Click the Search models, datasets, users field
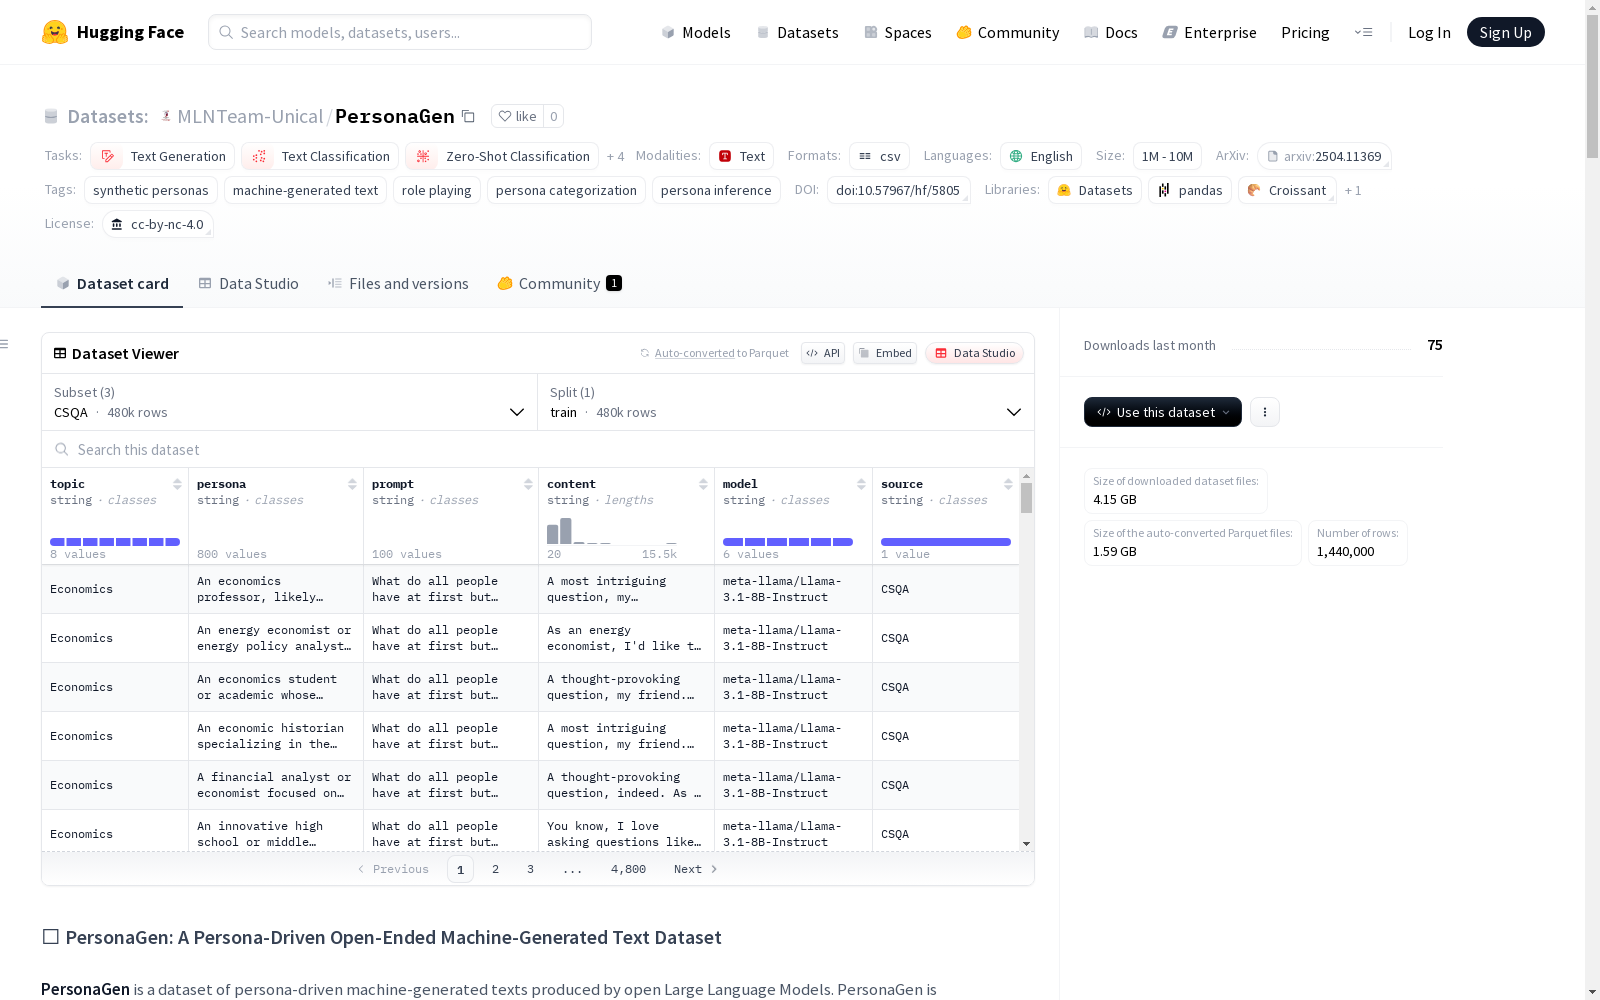 [x=400, y=32]
